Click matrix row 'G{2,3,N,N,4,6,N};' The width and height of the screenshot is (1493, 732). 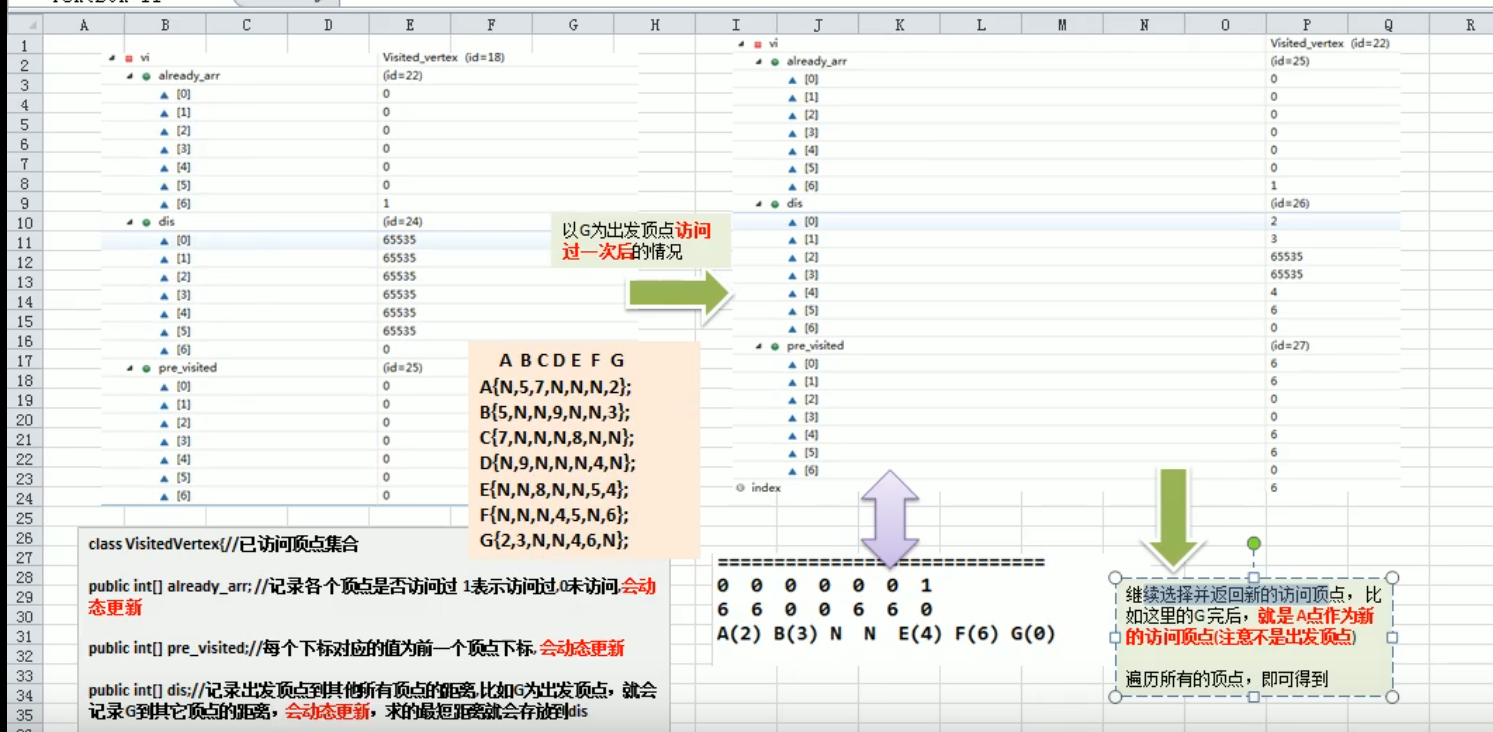click(556, 541)
